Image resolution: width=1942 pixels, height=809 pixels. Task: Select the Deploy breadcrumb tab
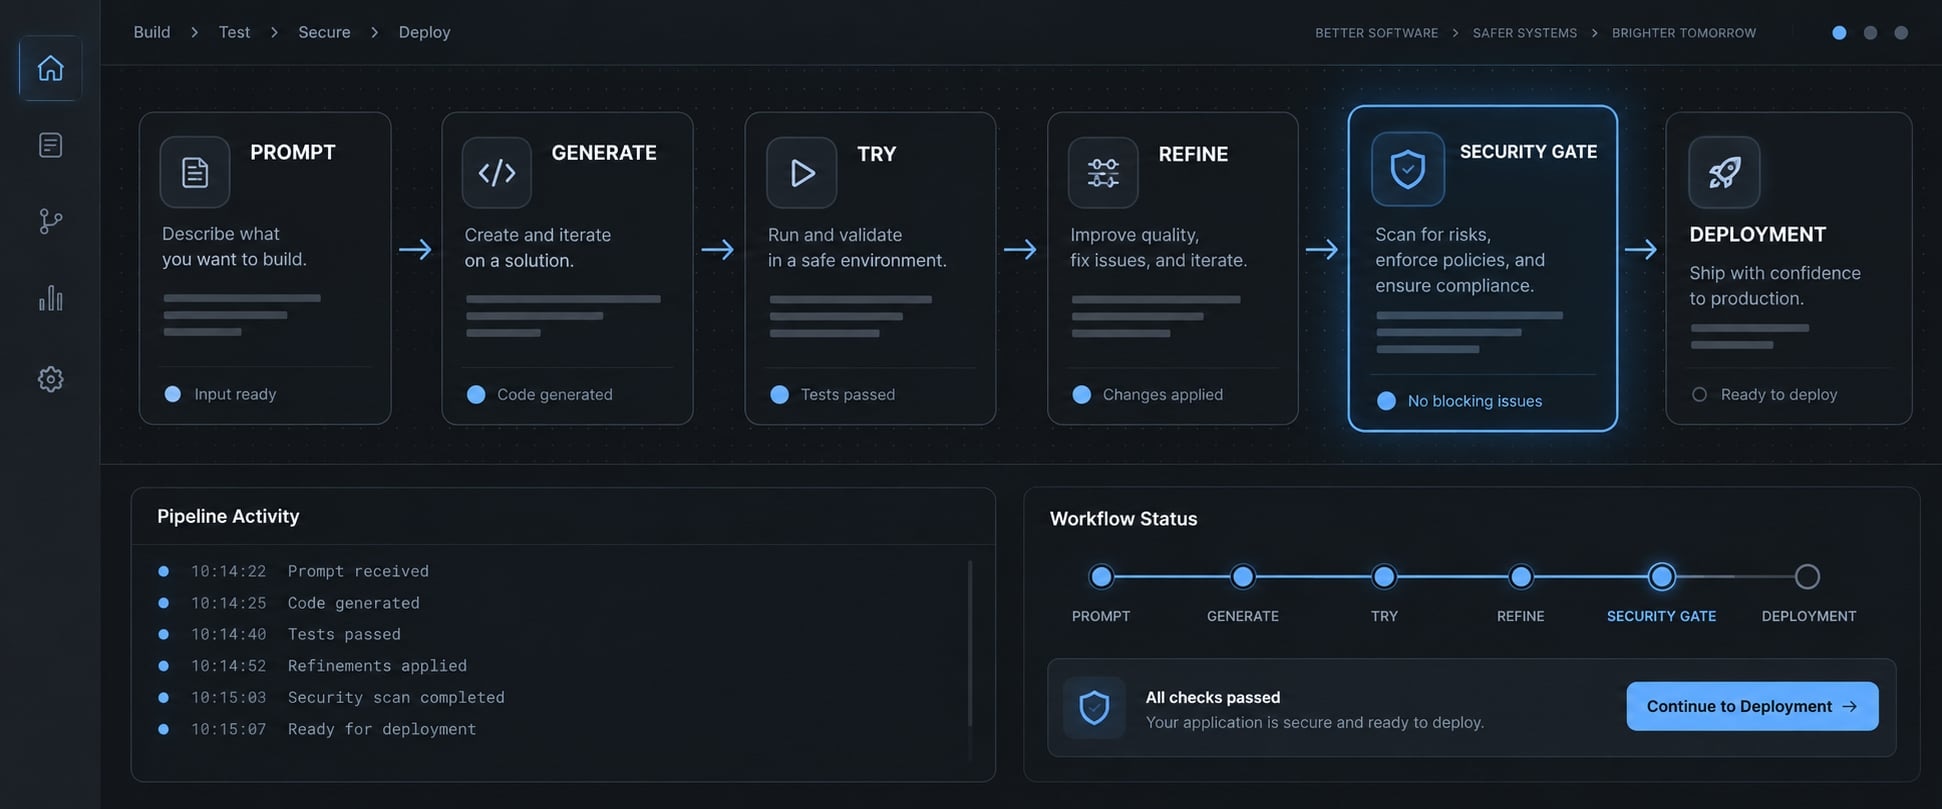pyautogui.click(x=424, y=32)
